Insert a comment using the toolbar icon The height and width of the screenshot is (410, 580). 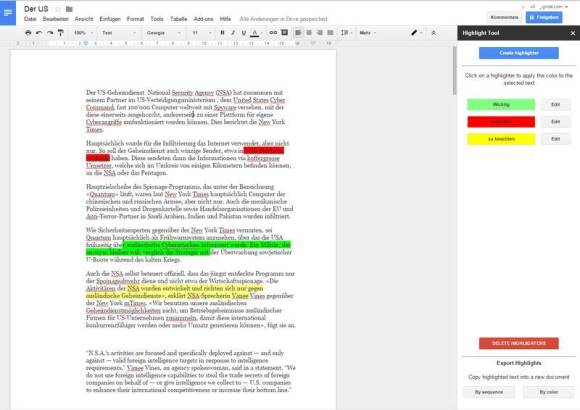(284, 33)
